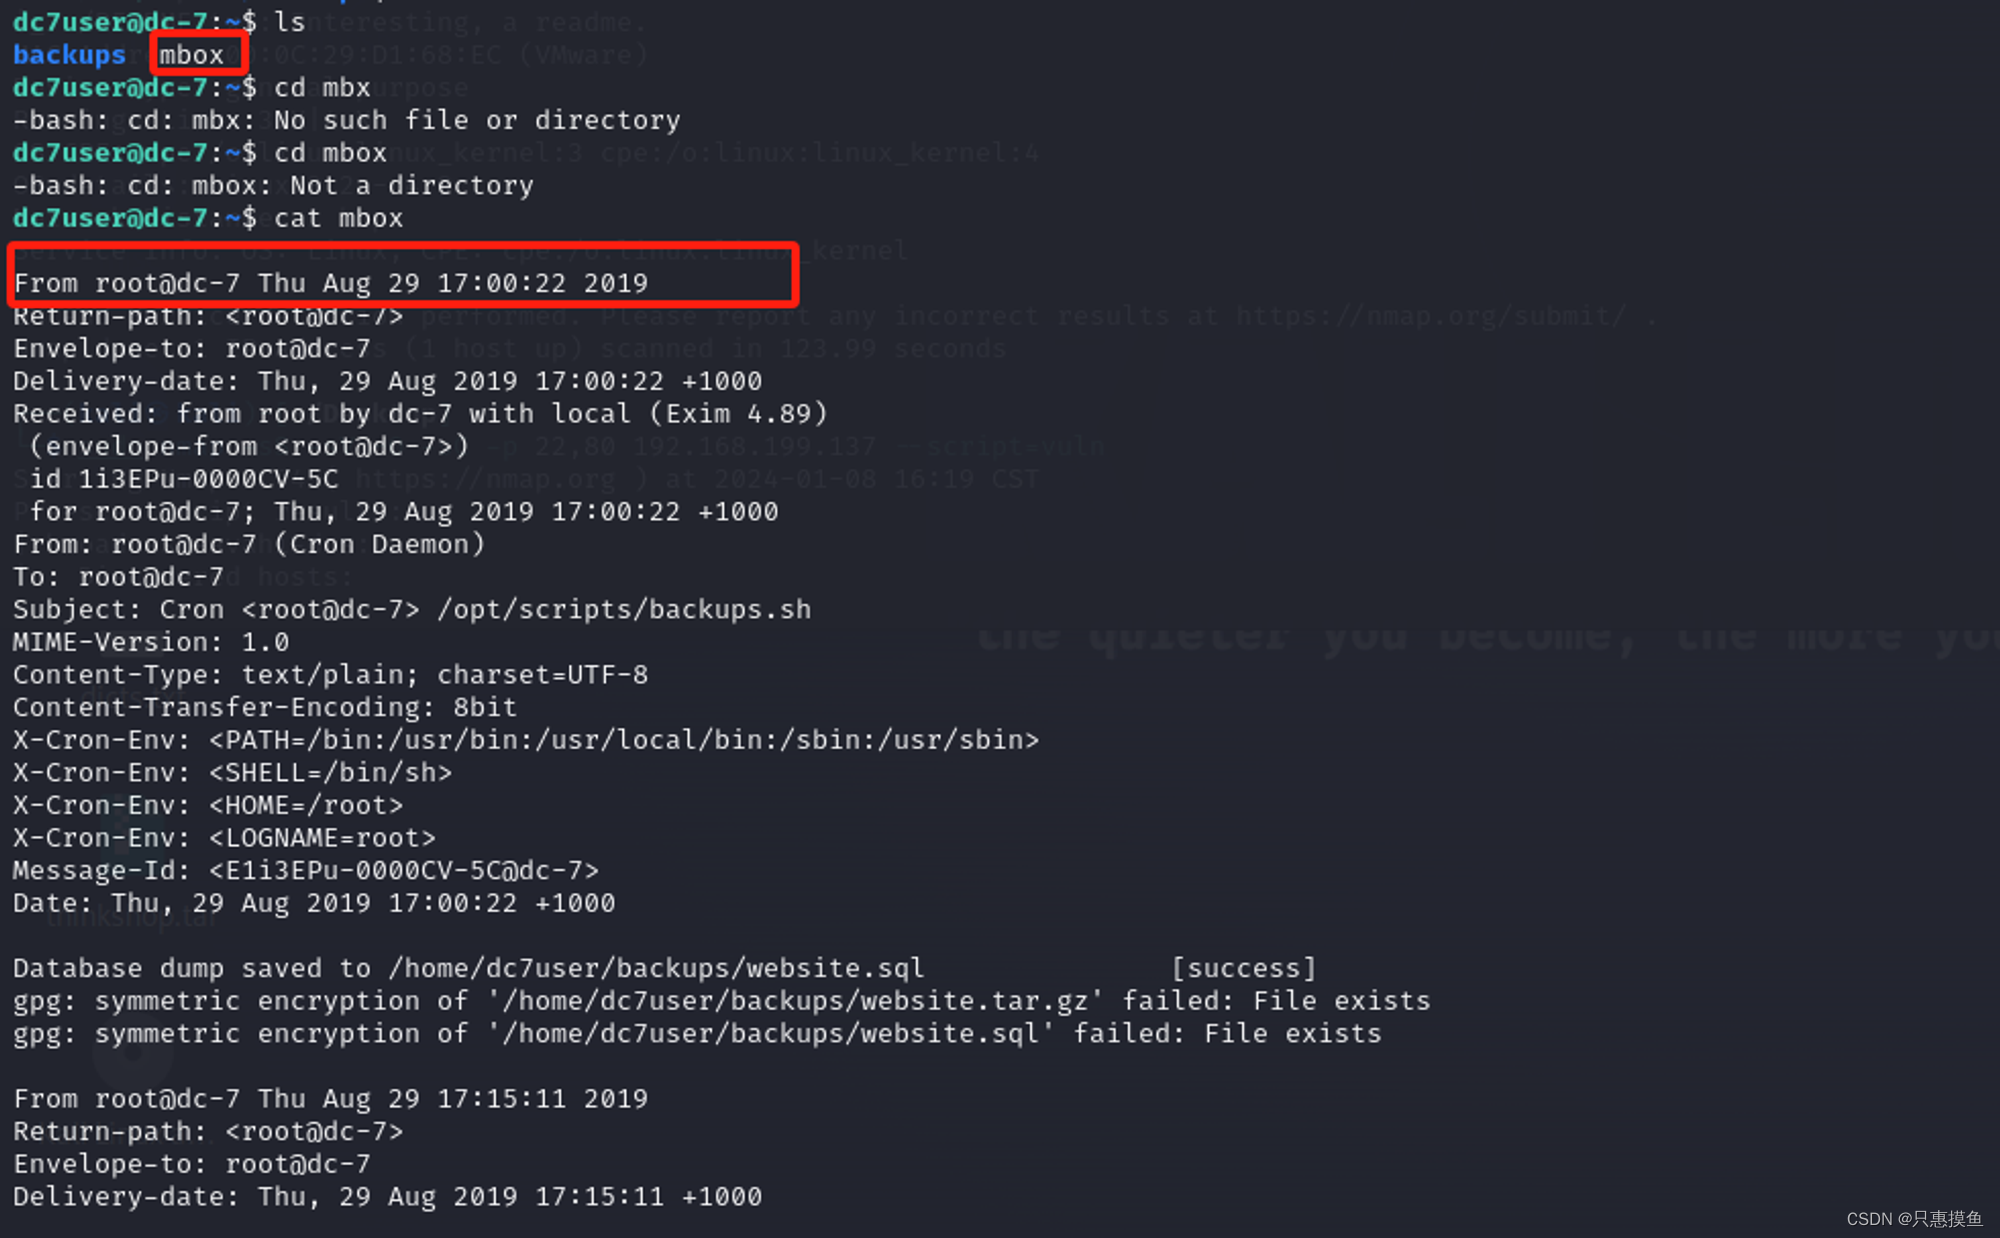Click the 'Delivery-date: Thu, 29 Aug 2019 17:15:11' line
Screen dimensions: 2000x1238
tap(387, 1197)
